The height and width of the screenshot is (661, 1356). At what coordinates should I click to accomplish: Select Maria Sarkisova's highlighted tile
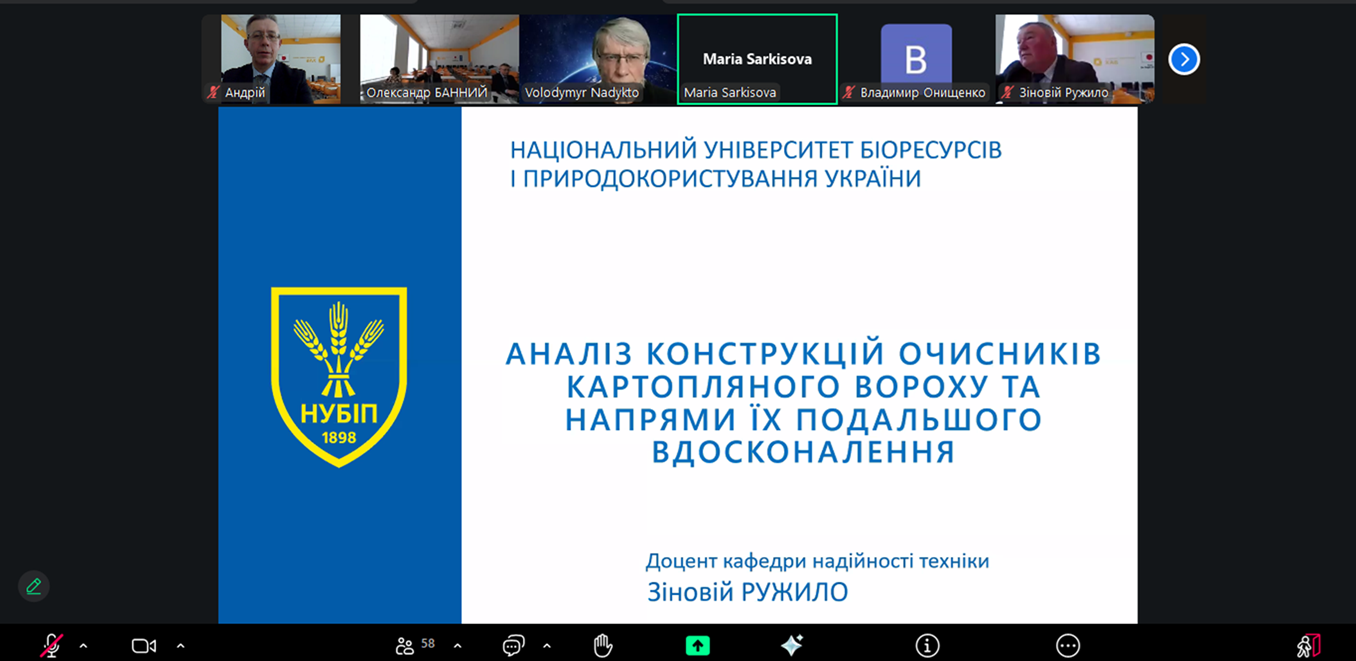[x=757, y=59]
